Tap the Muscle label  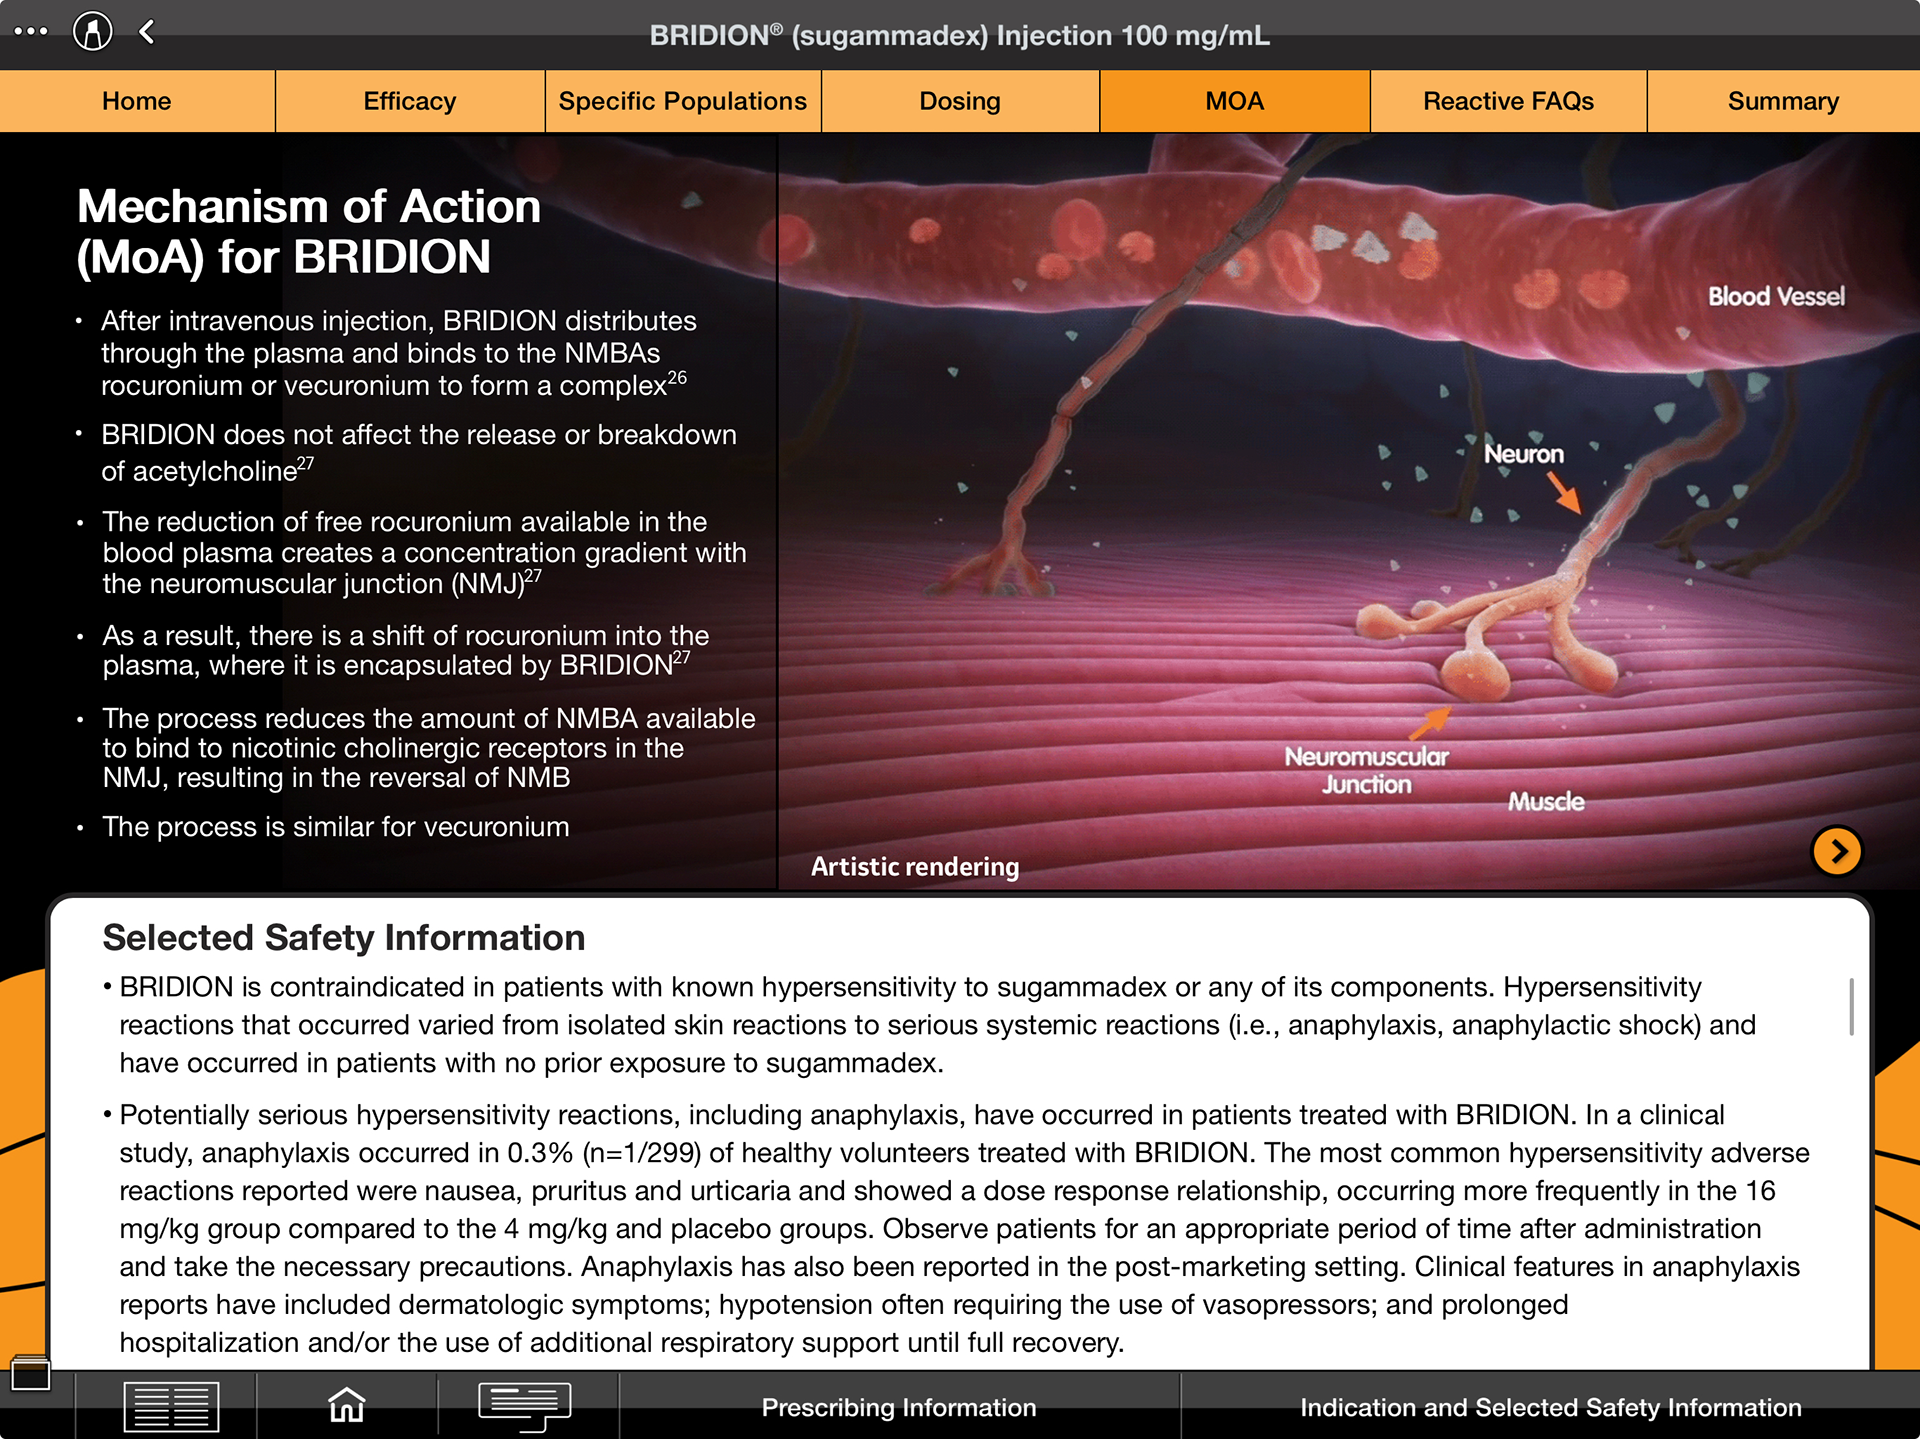coord(1546,801)
